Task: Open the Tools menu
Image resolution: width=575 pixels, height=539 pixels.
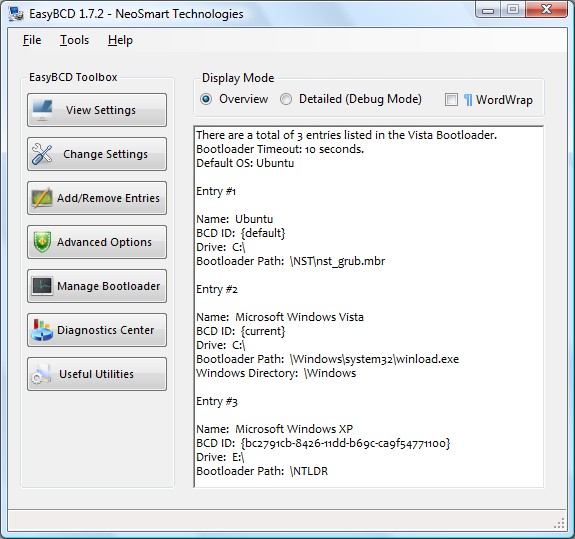Action: pos(74,40)
